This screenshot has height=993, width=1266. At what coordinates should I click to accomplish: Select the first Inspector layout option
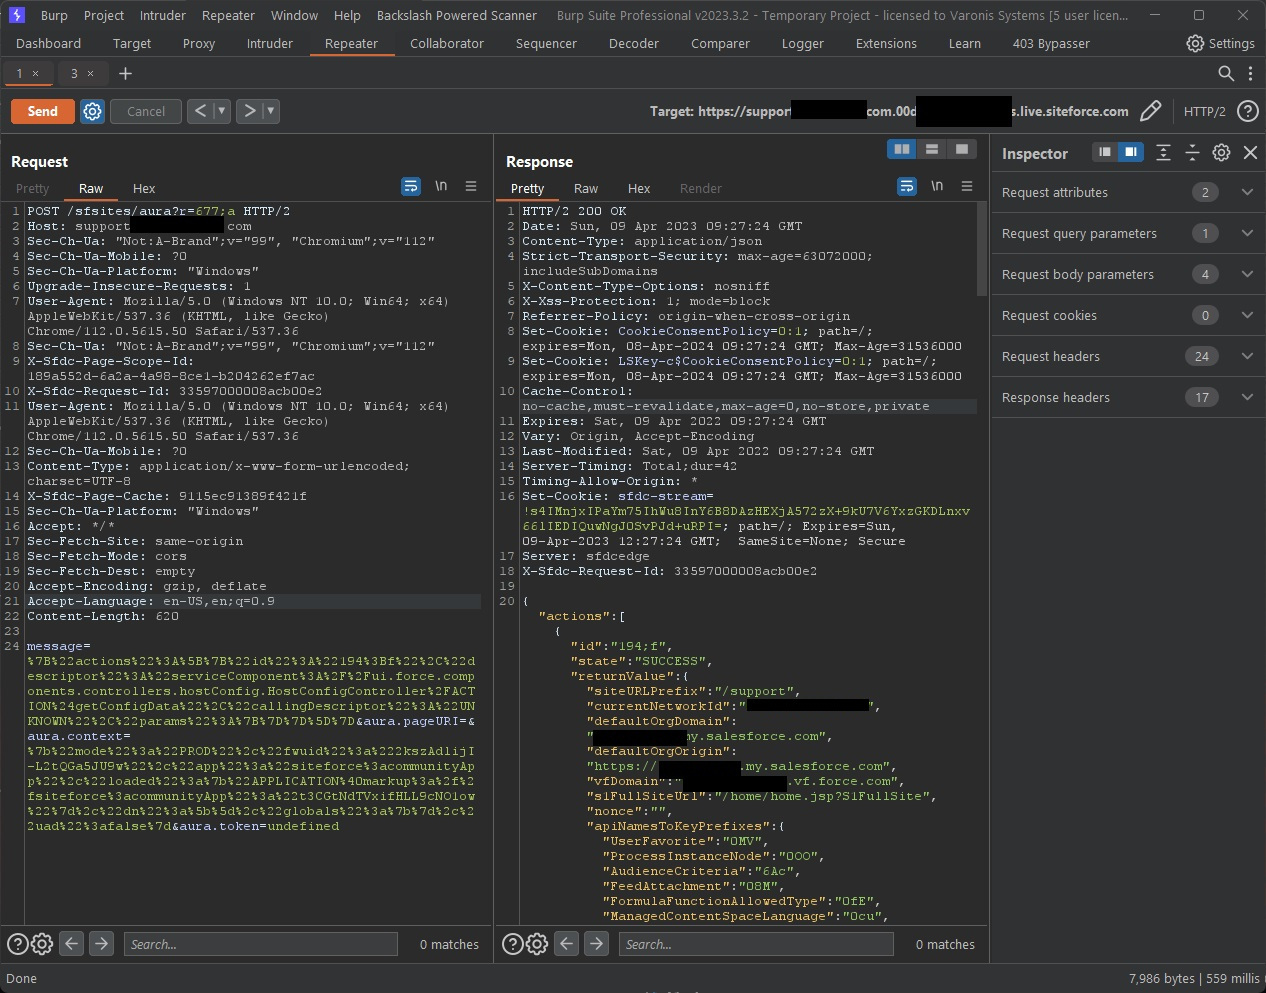(1105, 152)
